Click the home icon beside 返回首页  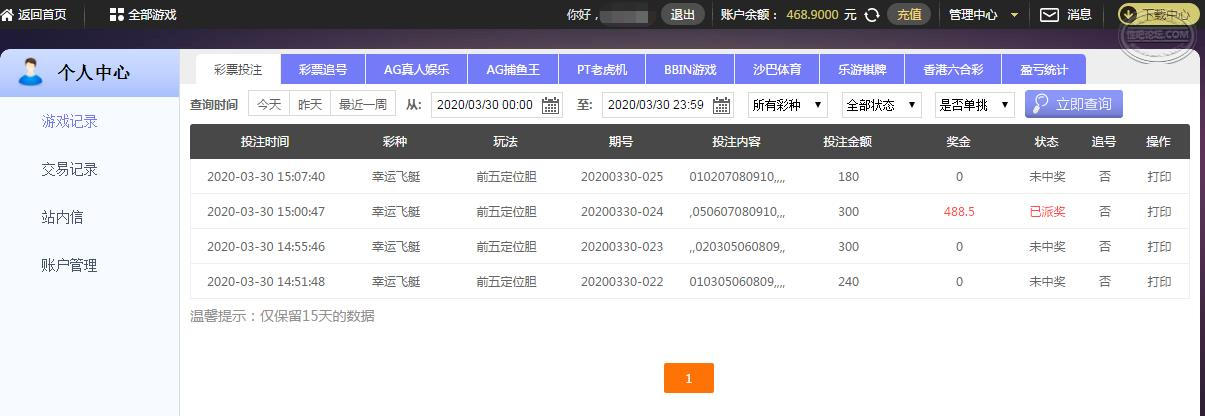tap(8, 15)
